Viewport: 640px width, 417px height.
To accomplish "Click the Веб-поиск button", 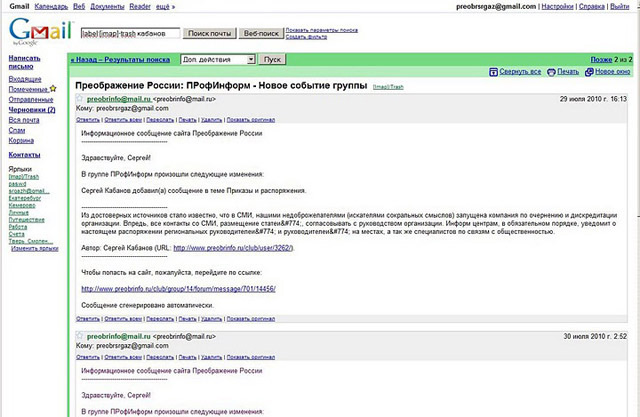I will coord(261,33).
